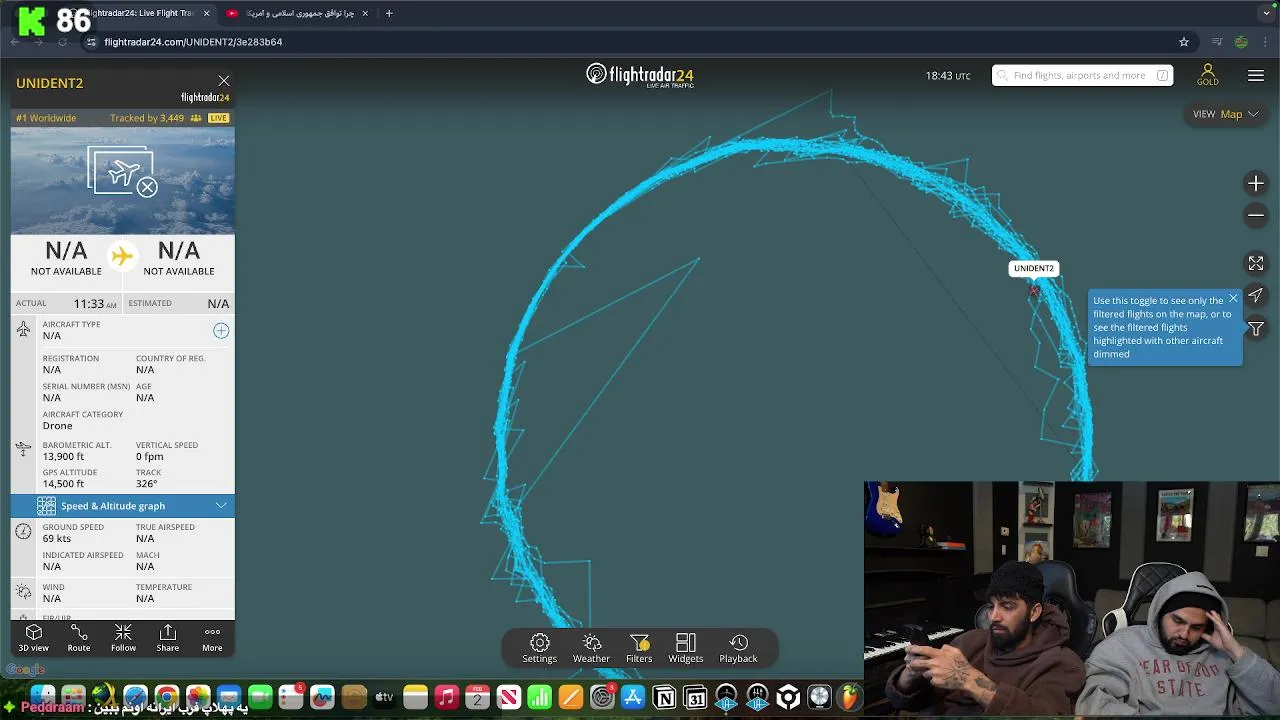The height and width of the screenshot is (720, 1280).
Task: Dismiss the filter toggle tooltip
Action: pyautogui.click(x=1233, y=298)
